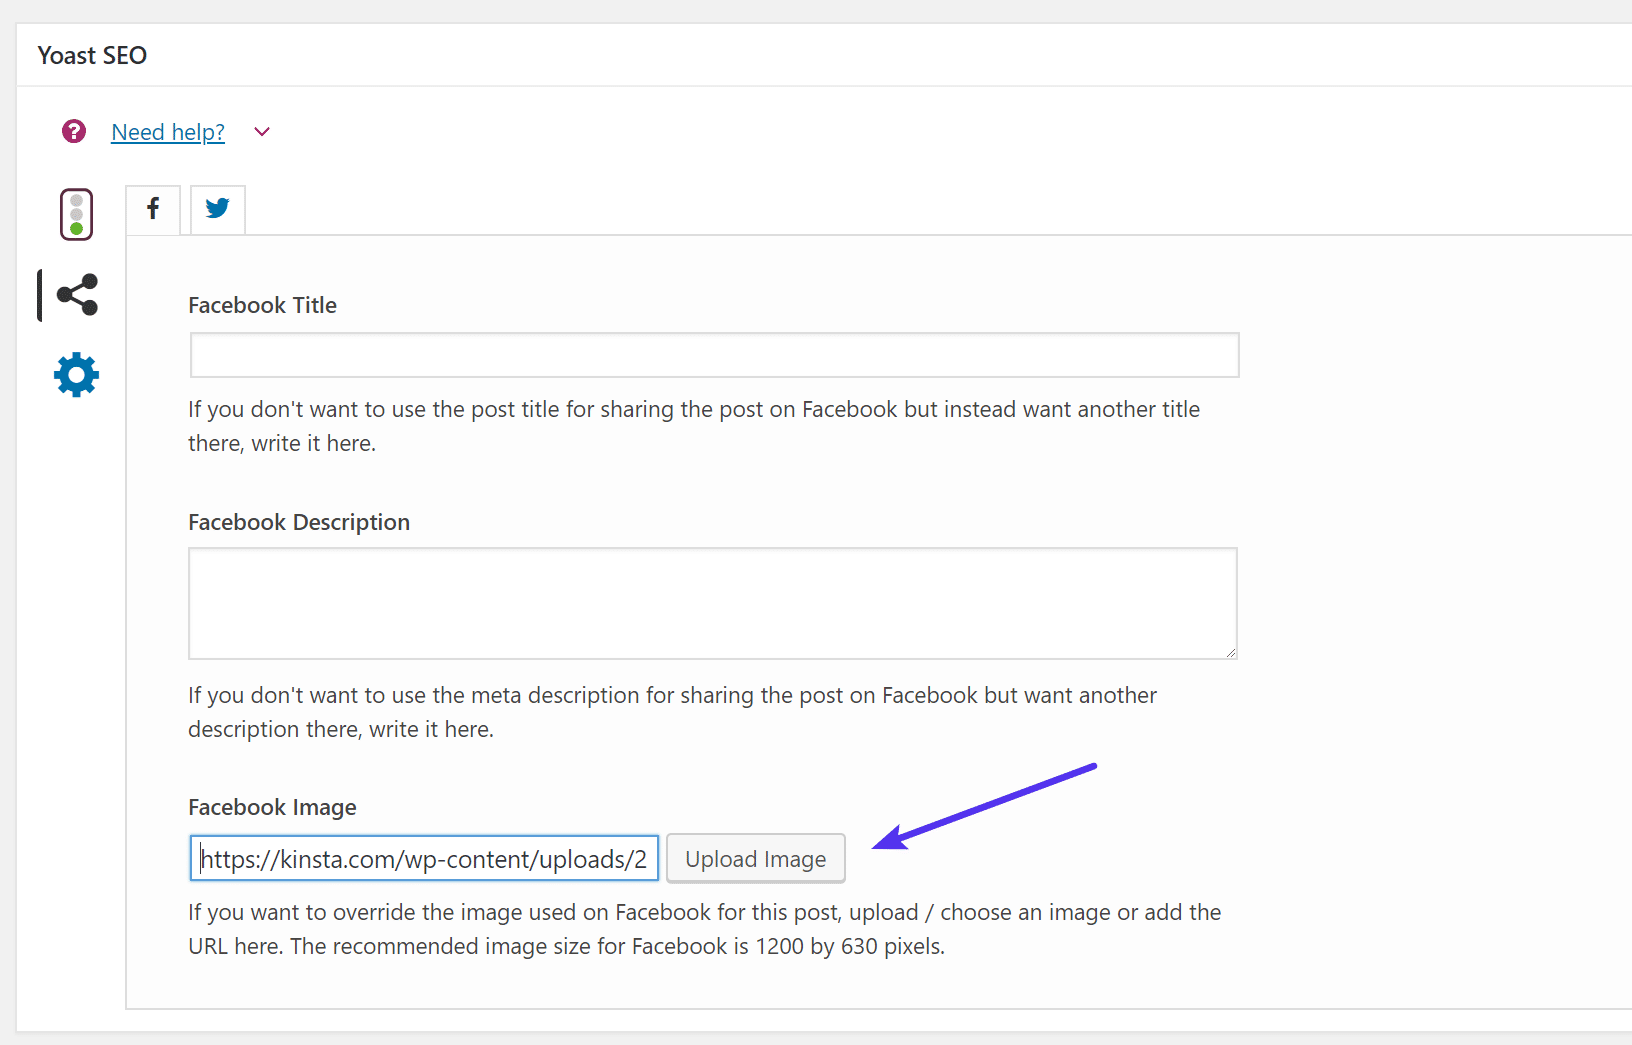This screenshot has height=1045, width=1632.
Task: Click the Upload Image button
Action: (755, 858)
